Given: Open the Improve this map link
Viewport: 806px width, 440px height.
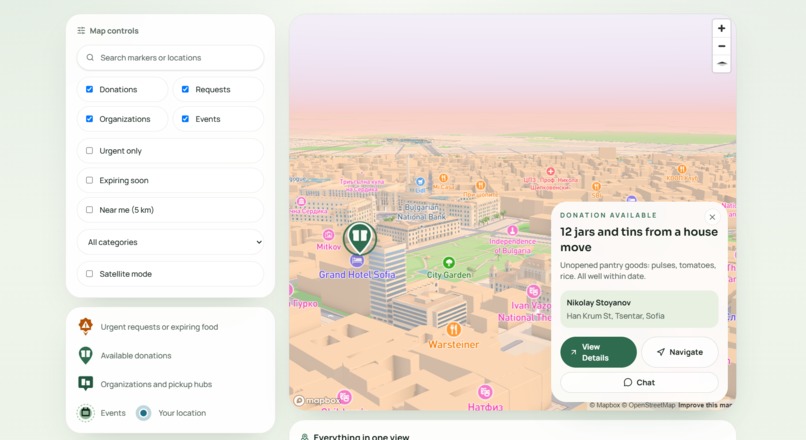Looking at the screenshot, I should pos(705,405).
